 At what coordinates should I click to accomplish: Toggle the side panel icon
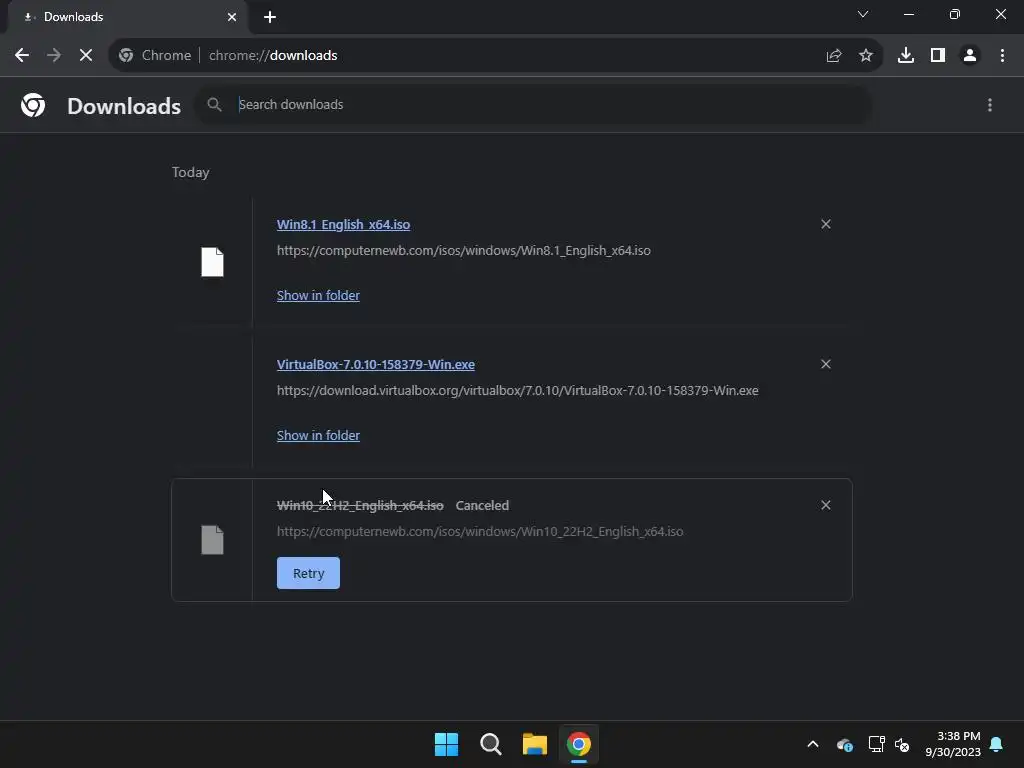click(938, 56)
